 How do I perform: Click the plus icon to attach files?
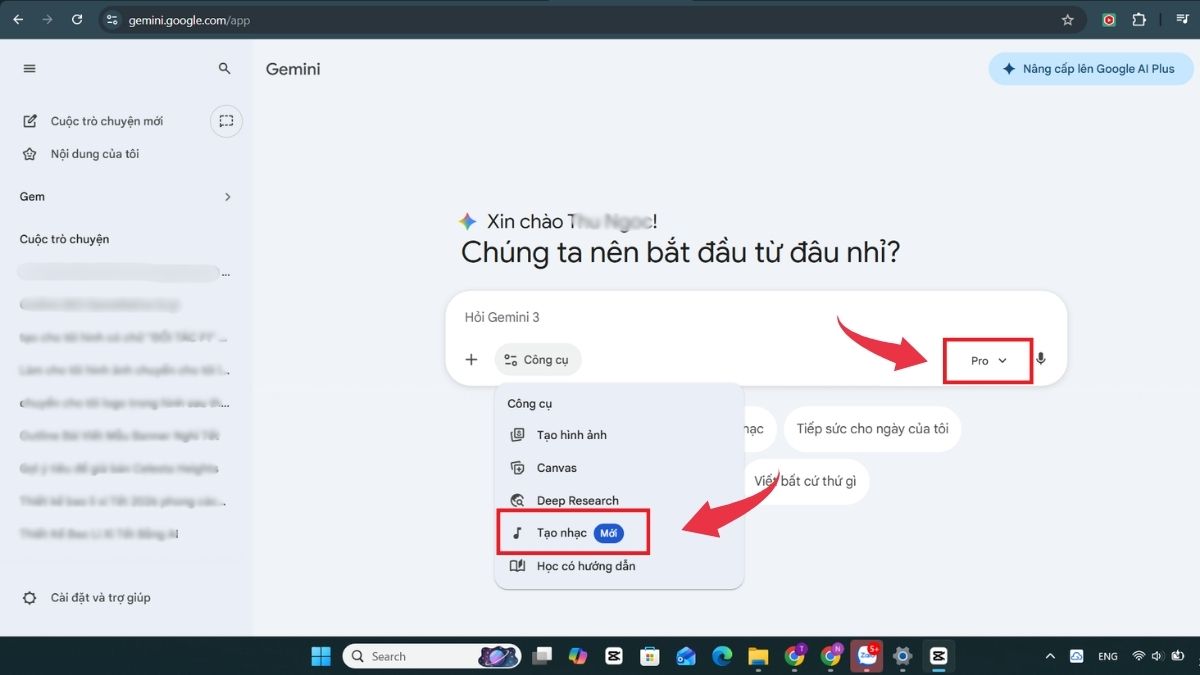tap(471, 359)
